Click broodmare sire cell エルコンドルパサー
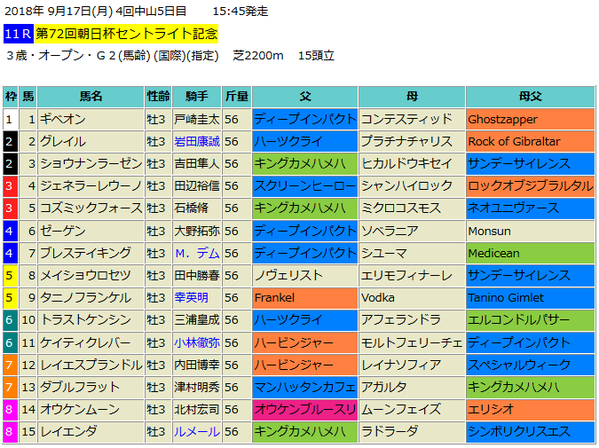 coord(530,320)
